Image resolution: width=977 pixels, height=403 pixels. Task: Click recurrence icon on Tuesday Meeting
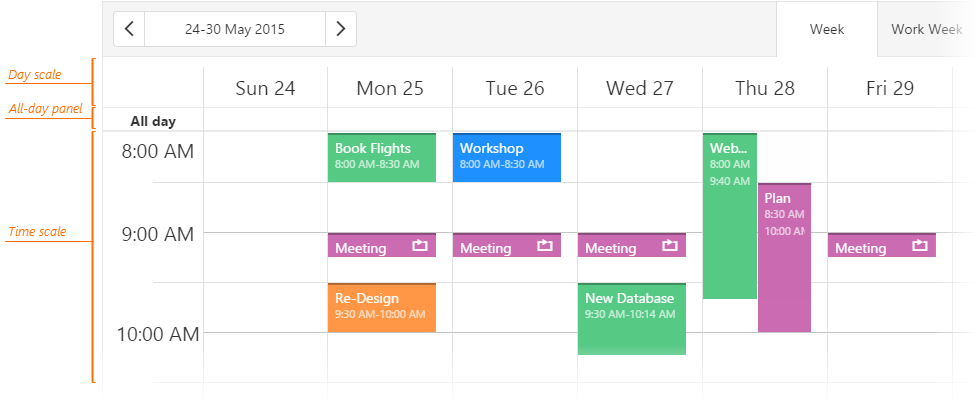[x=545, y=245]
